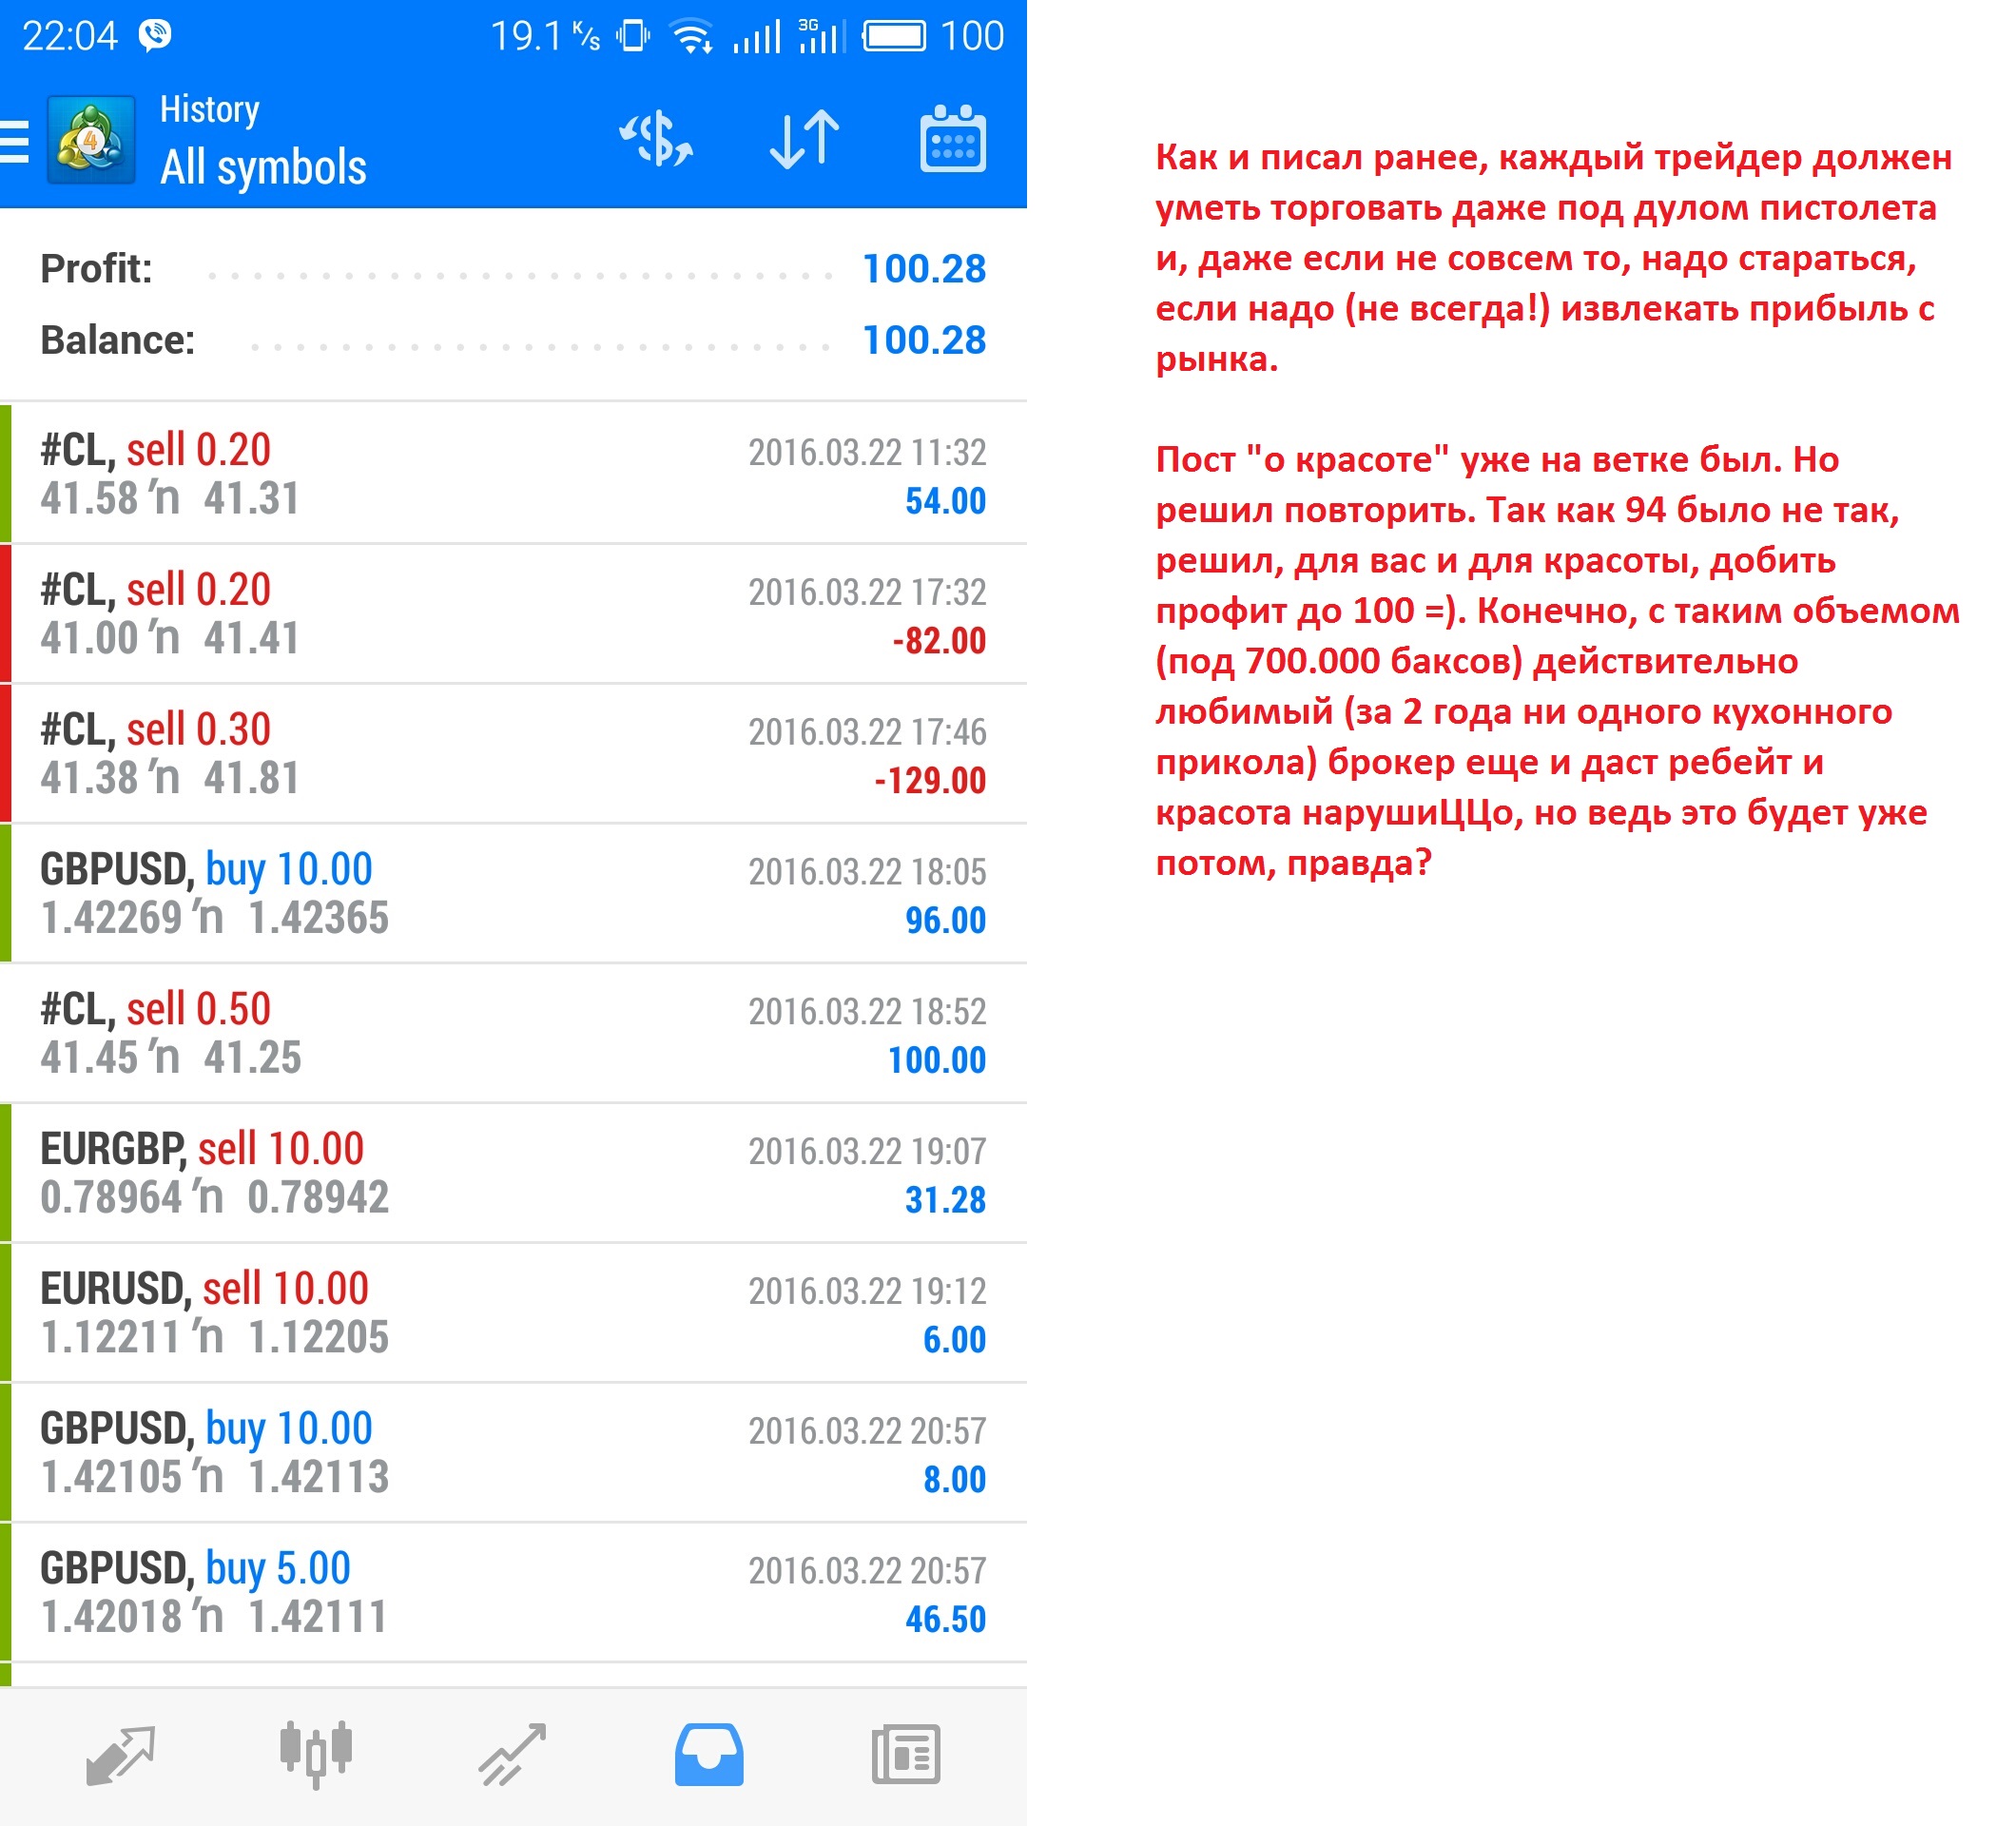Tap the 46.50 profit value

(x=945, y=1620)
